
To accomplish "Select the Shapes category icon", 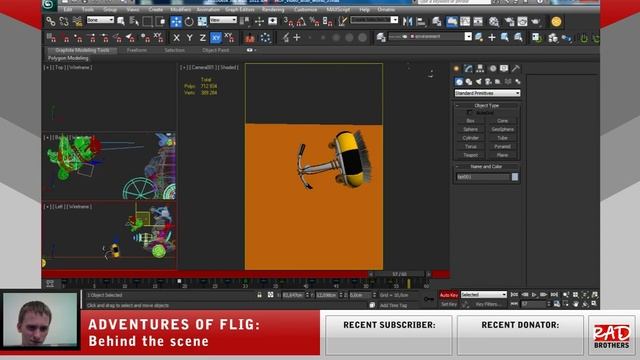I will 469,82.
